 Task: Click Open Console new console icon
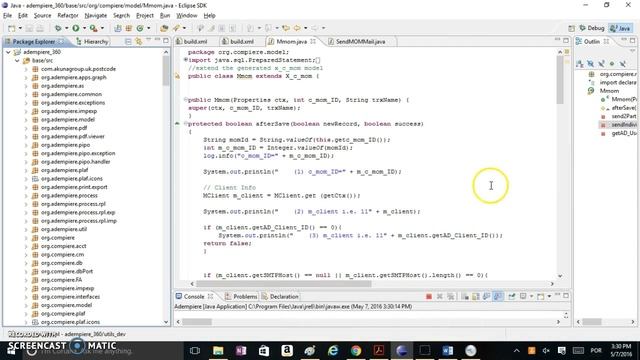541,296
